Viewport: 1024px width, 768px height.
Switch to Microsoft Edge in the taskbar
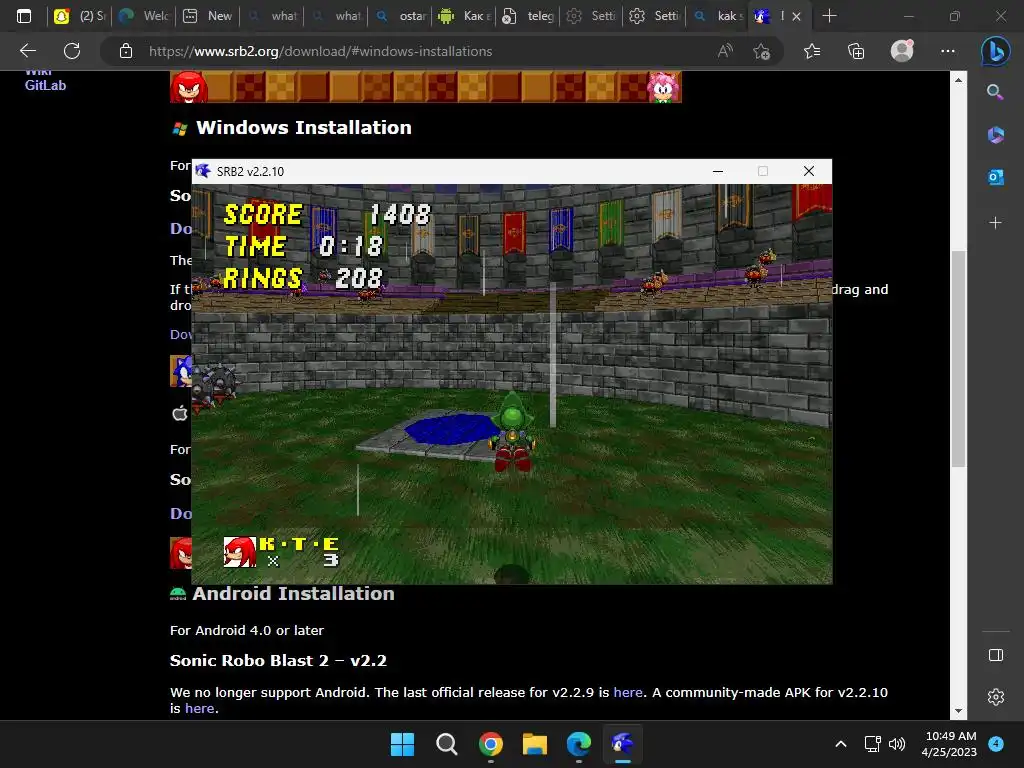coord(579,744)
